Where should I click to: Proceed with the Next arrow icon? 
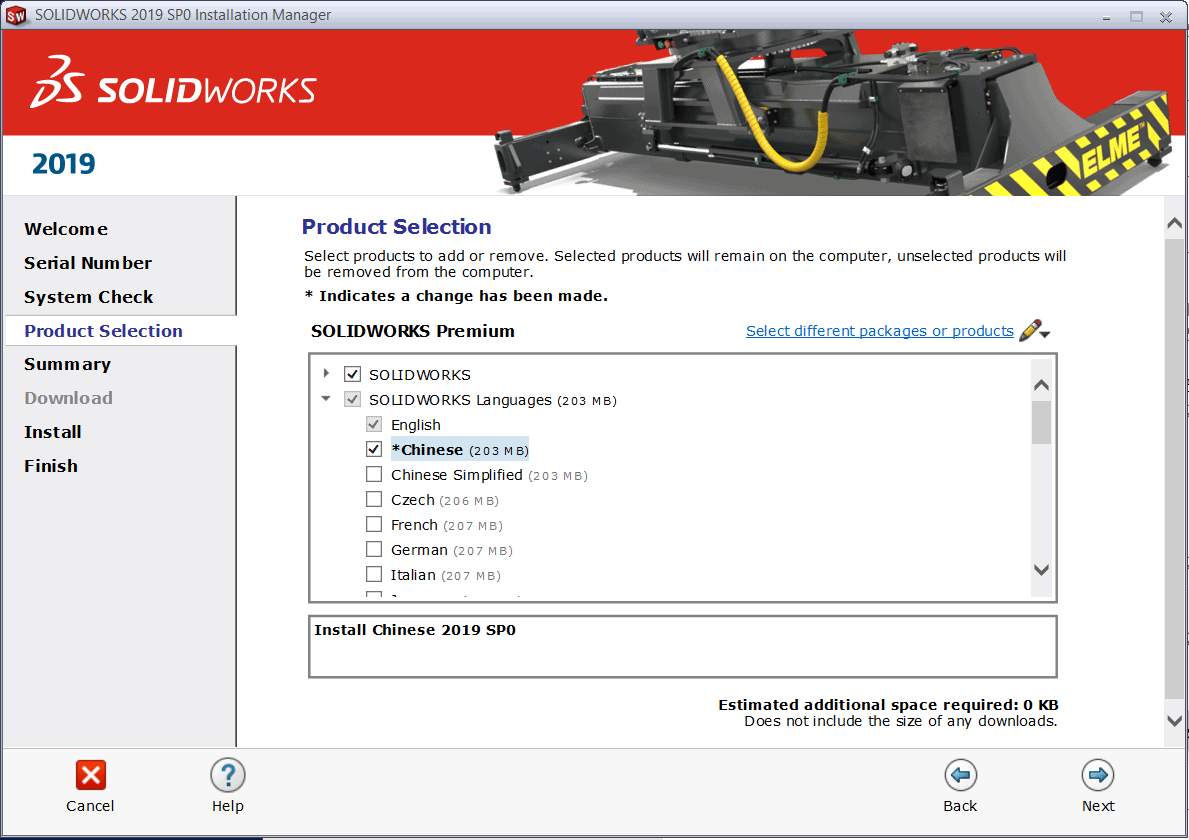(1098, 775)
